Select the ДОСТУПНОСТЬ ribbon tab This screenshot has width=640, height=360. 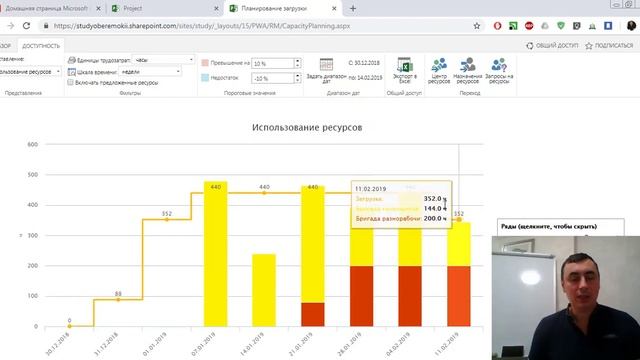click(41, 46)
